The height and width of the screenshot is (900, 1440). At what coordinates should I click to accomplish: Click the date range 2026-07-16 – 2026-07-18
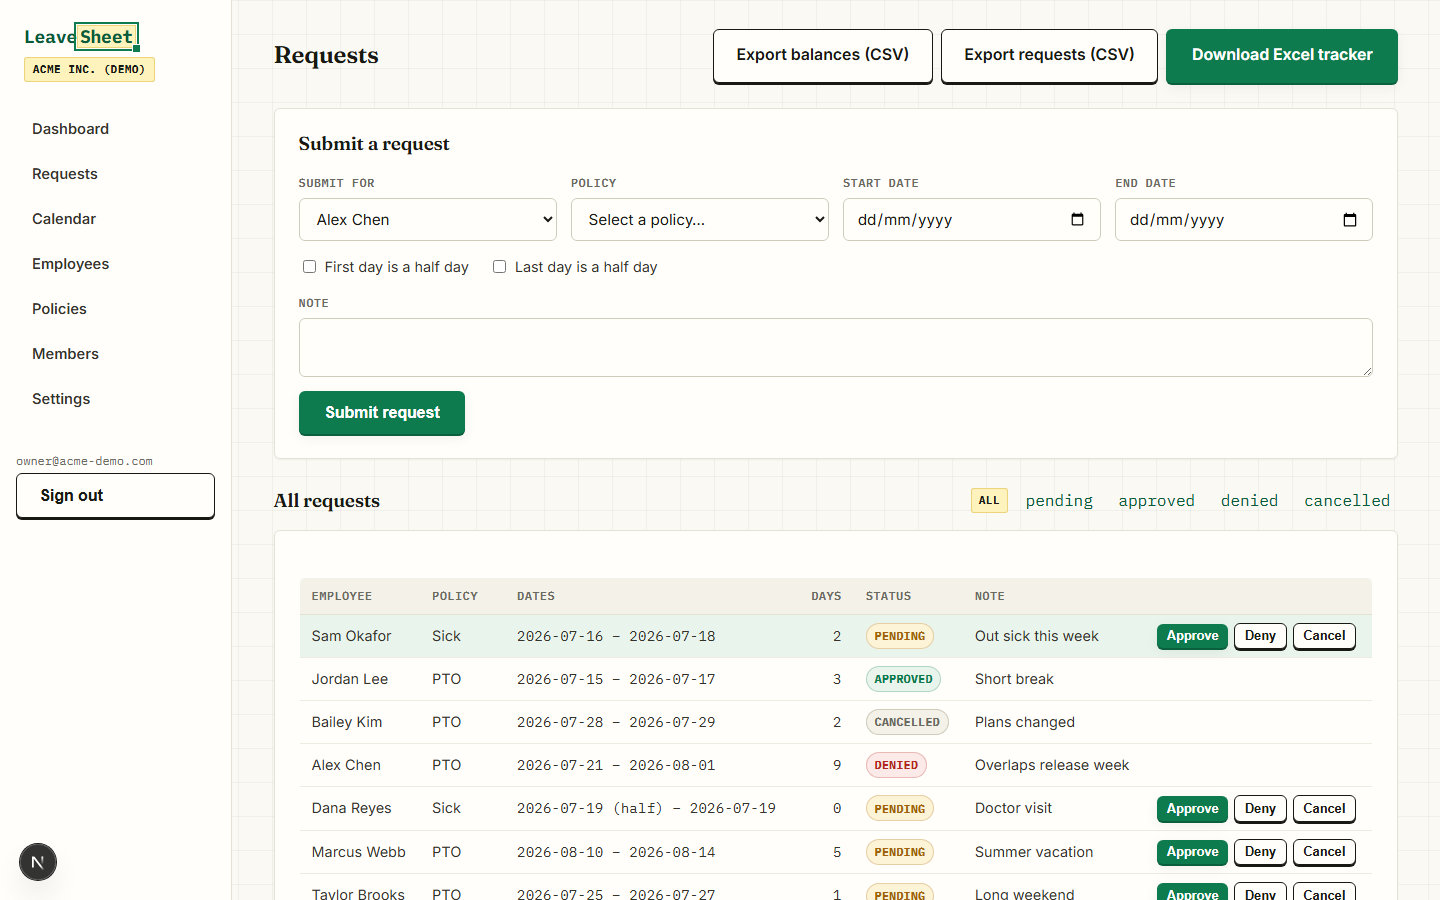pos(616,636)
